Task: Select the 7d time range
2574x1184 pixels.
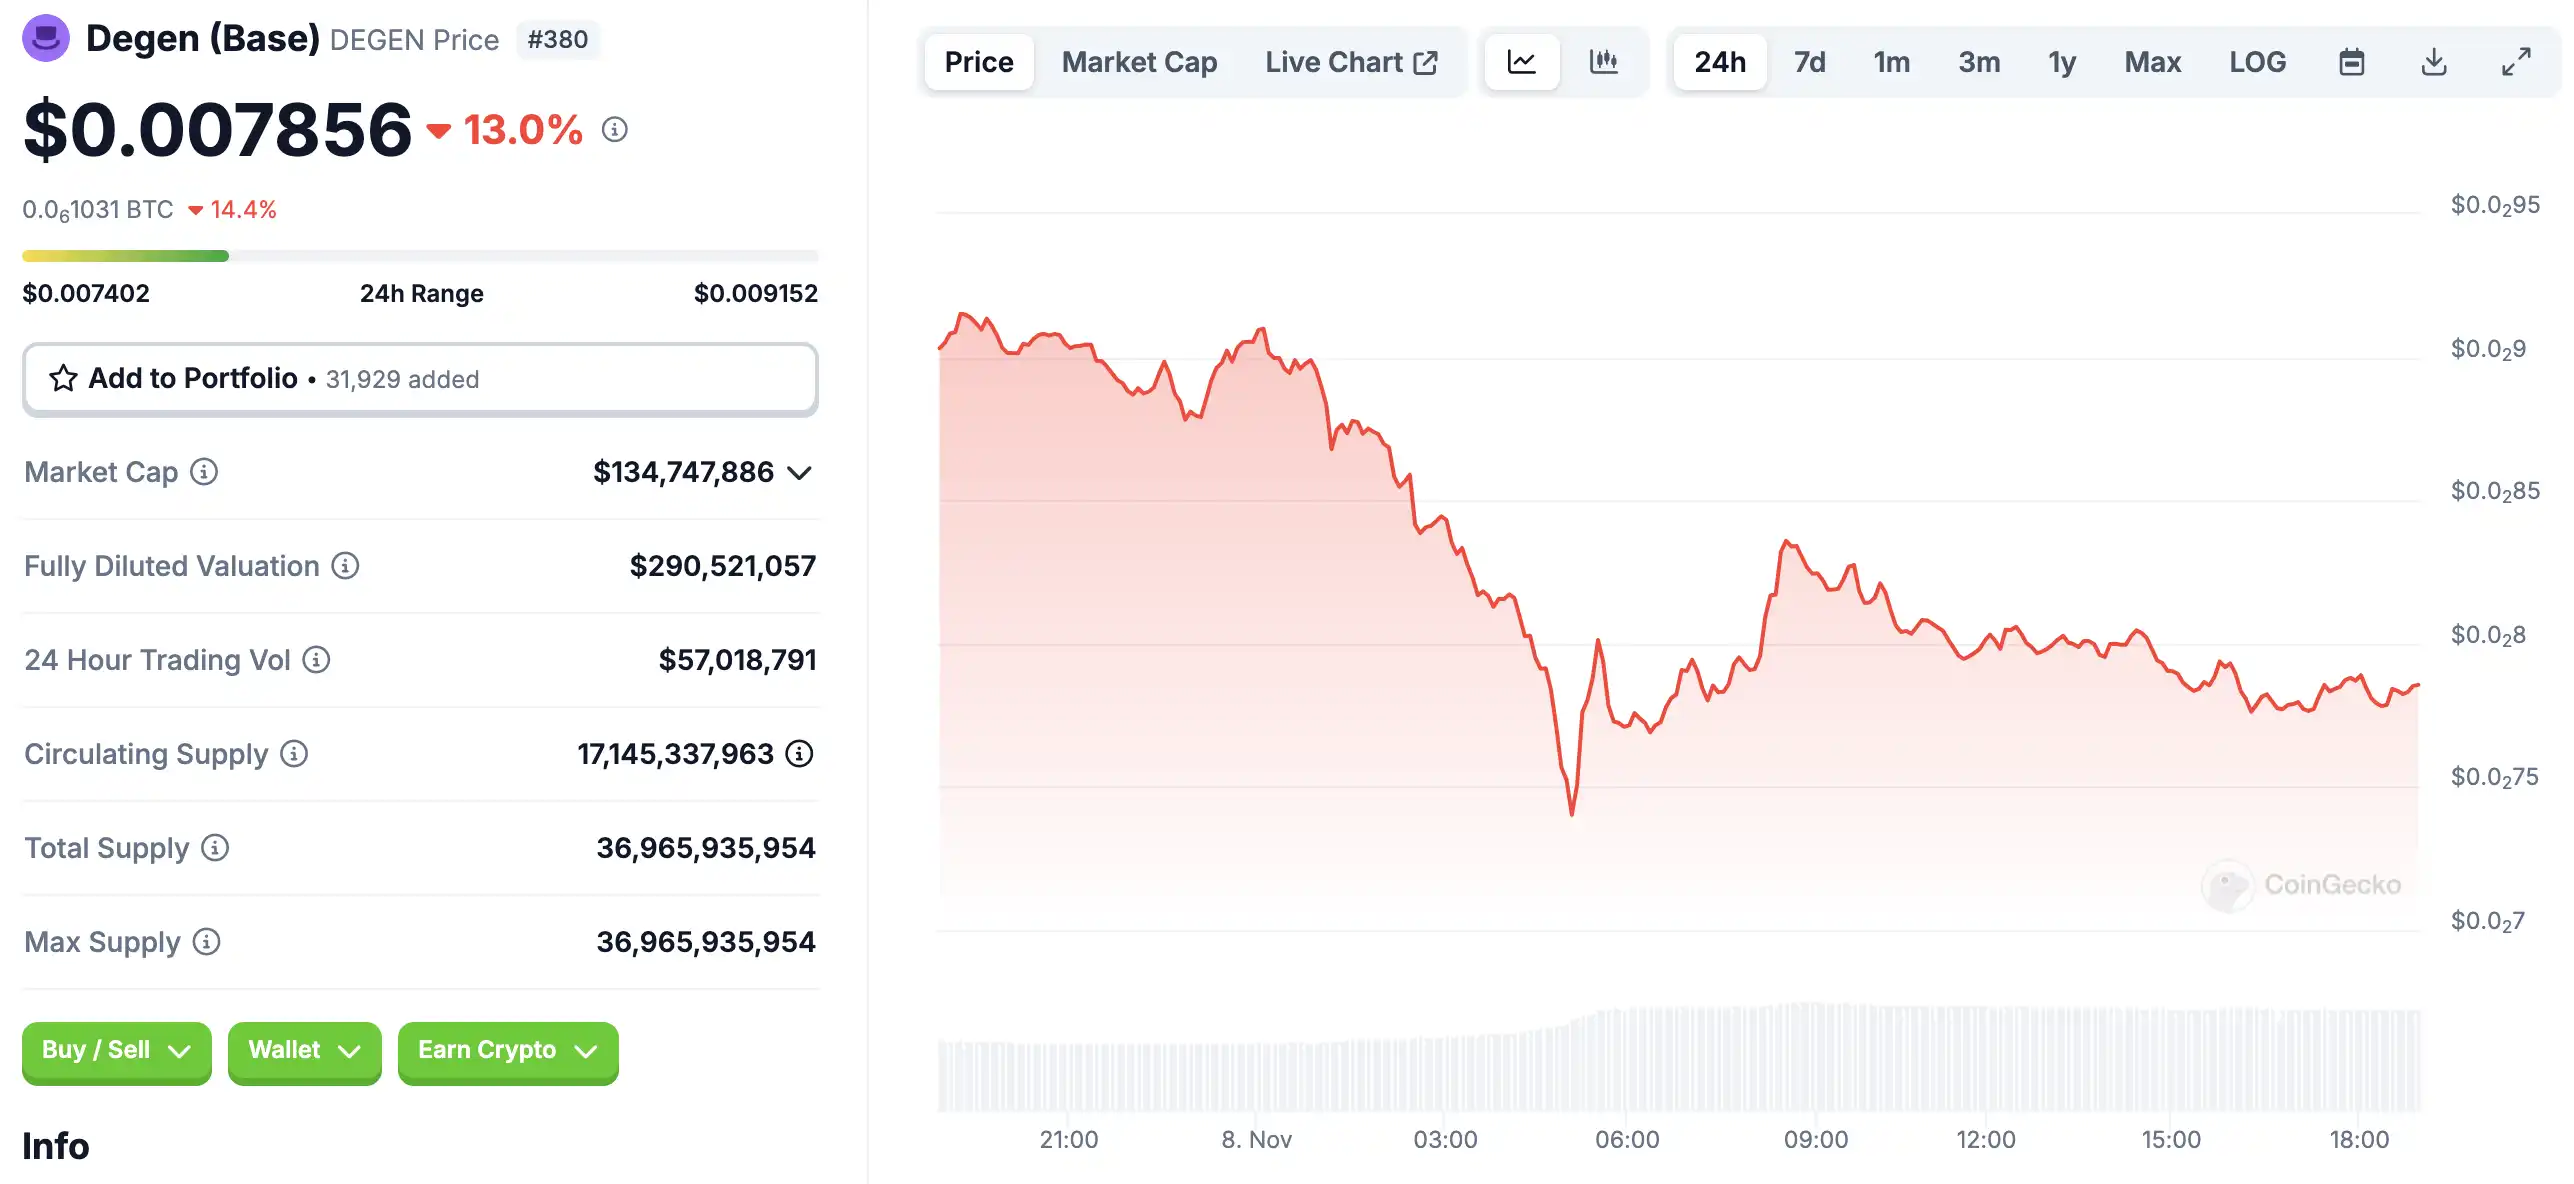Action: 1809,62
